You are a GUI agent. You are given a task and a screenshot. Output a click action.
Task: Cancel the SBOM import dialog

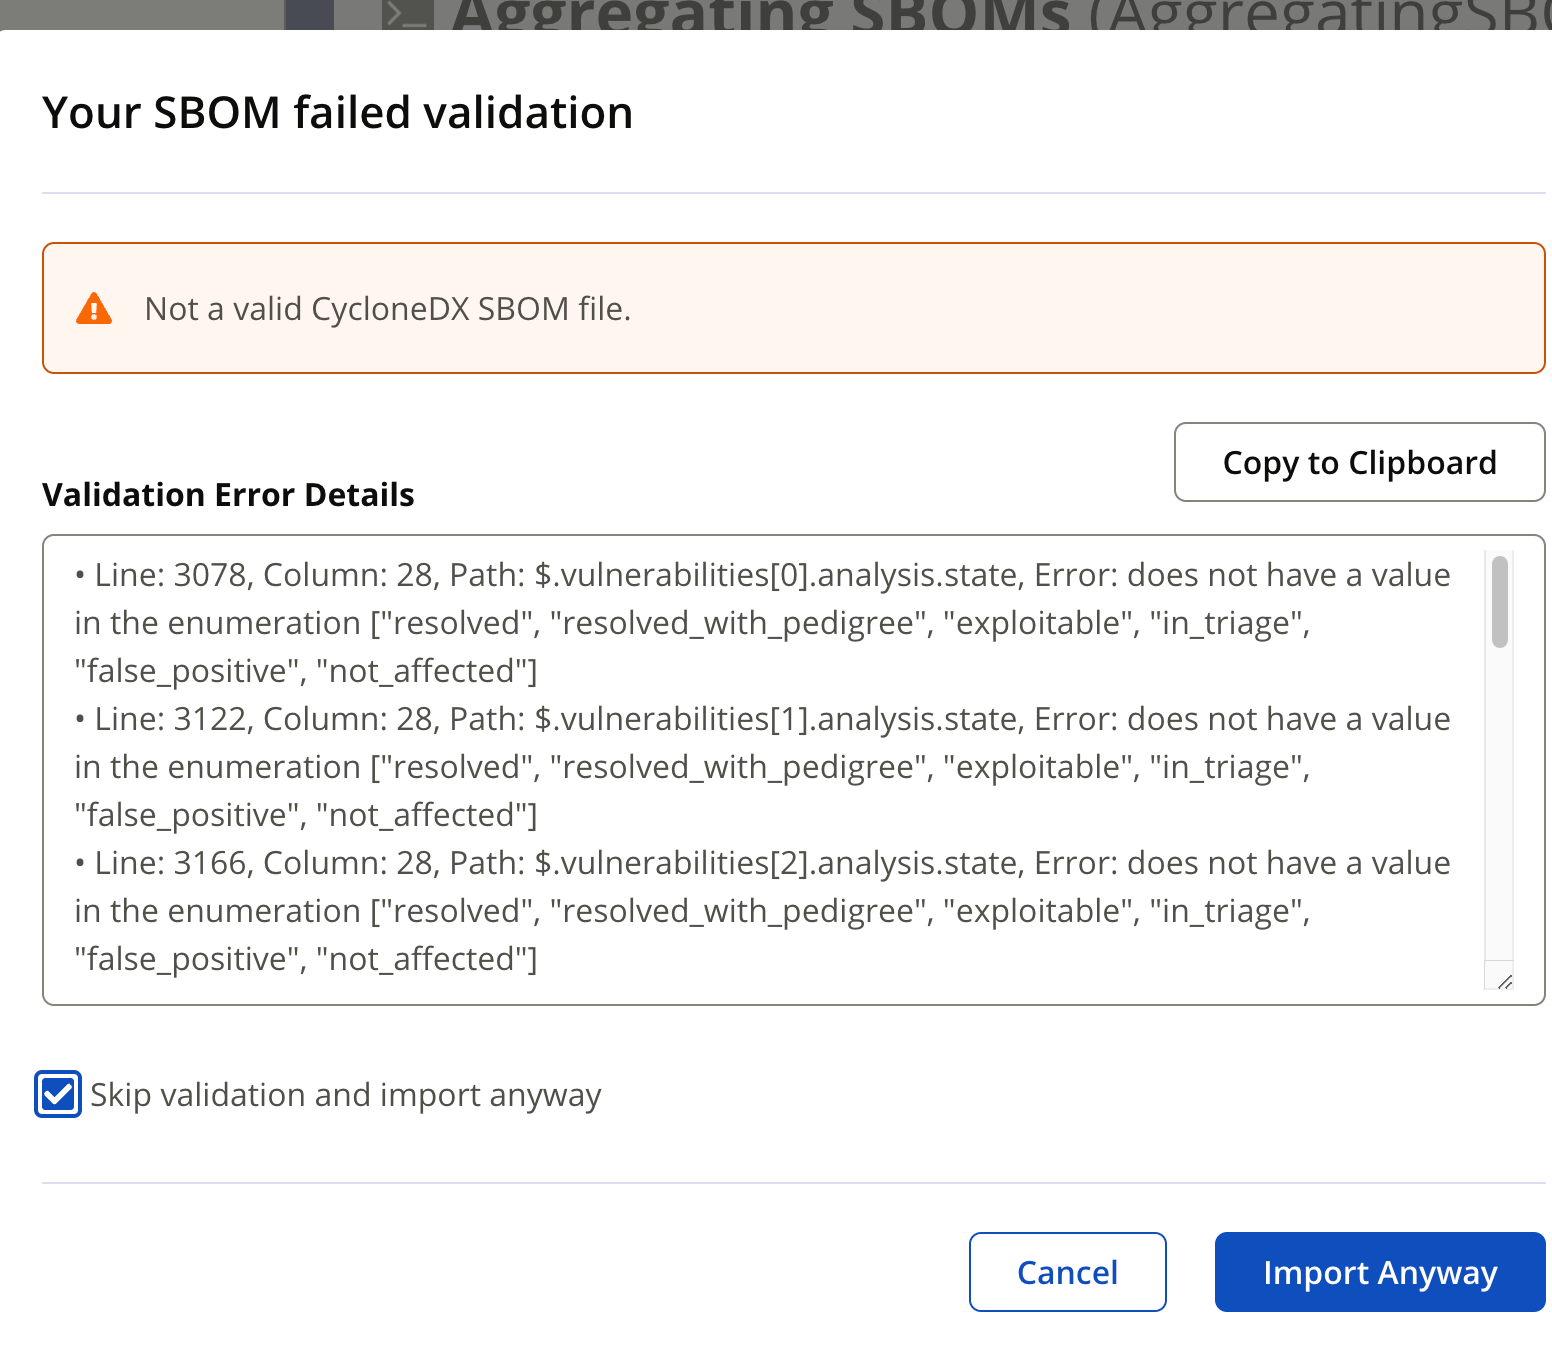click(1068, 1272)
